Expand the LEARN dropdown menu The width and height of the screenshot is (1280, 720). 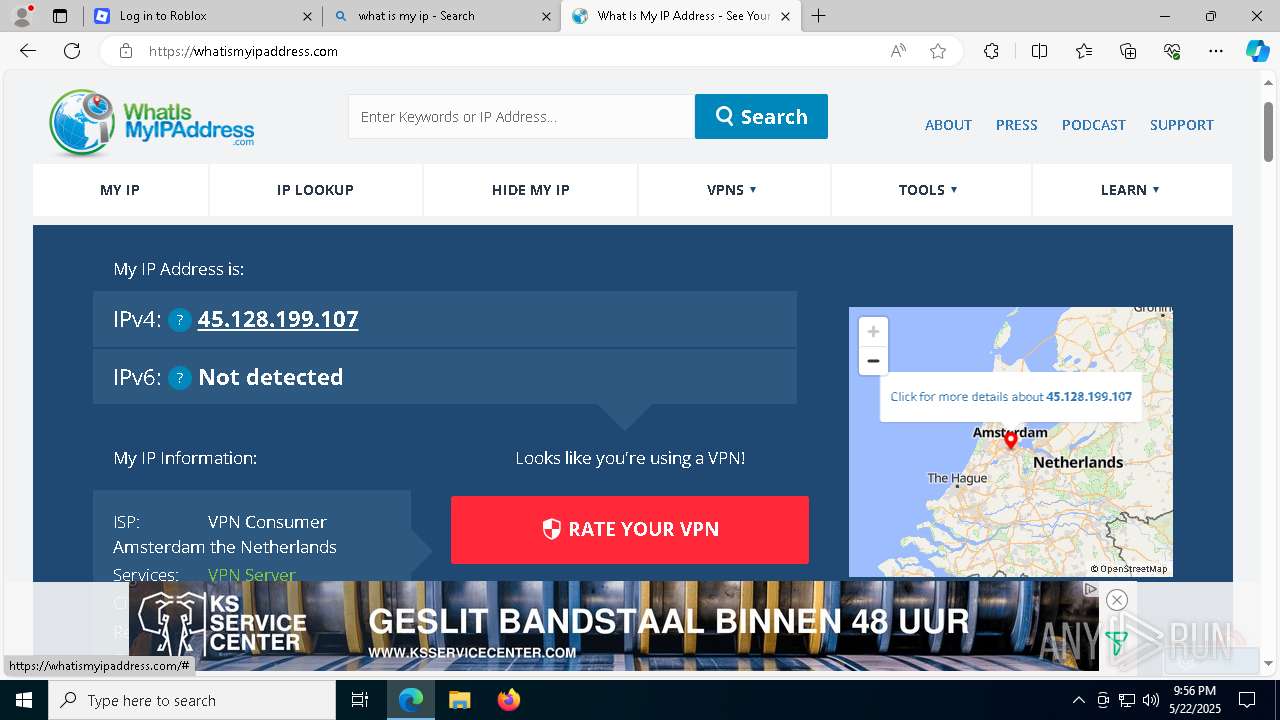tap(1130, 190)
